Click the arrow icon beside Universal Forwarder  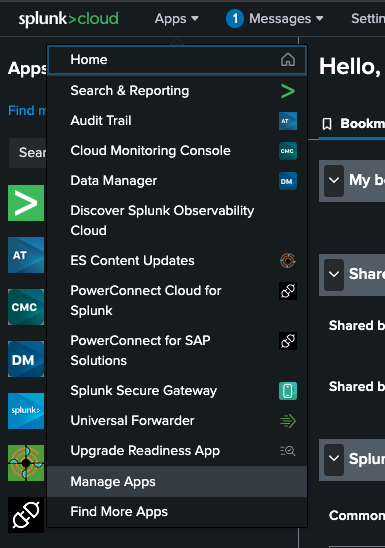point(288,421)
